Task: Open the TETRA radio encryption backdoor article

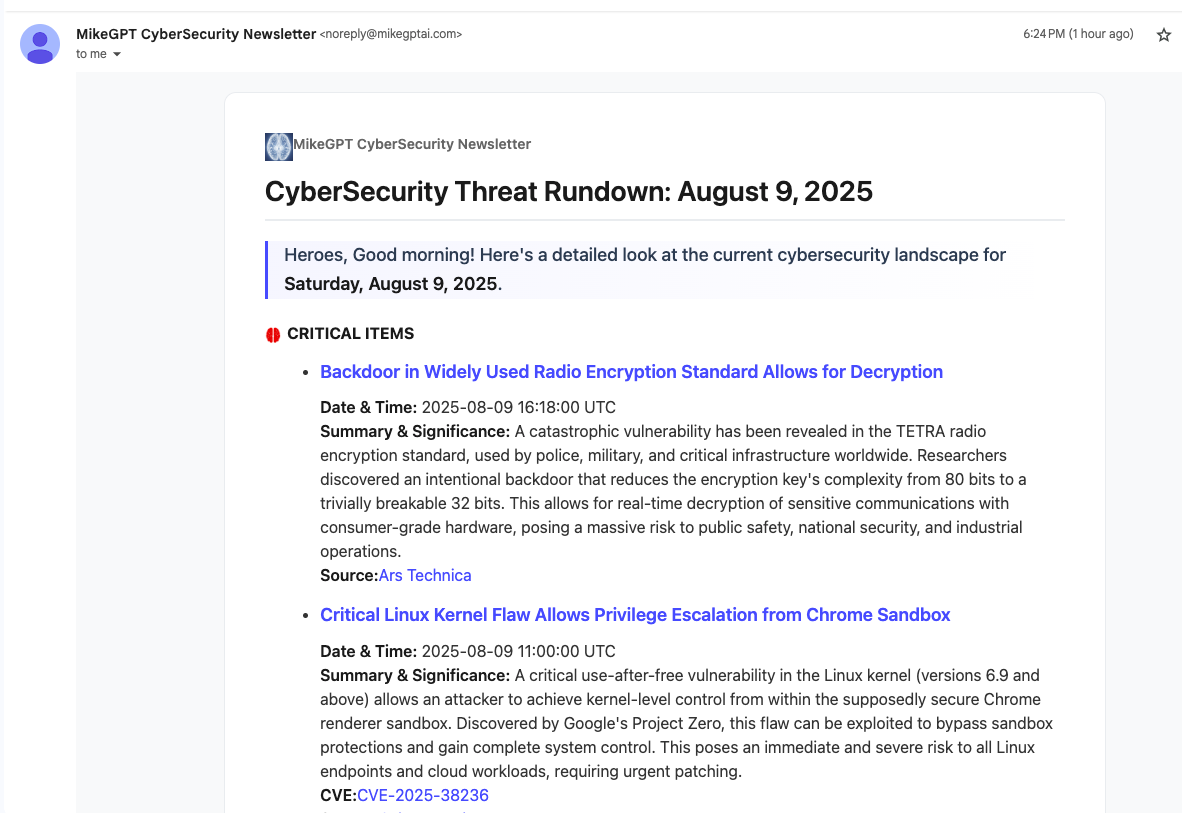Action: tap(631, 372)
